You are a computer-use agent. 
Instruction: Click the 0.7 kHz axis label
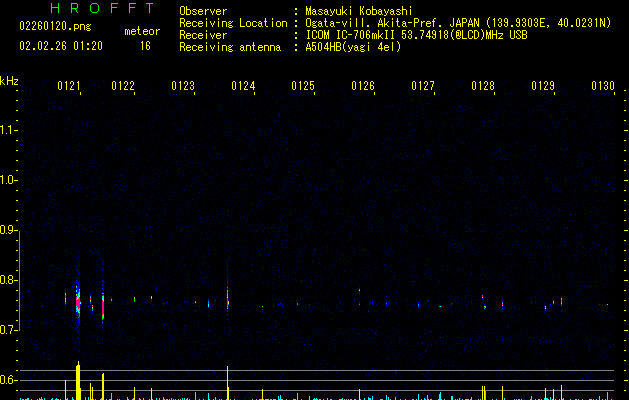coord(8,330)
